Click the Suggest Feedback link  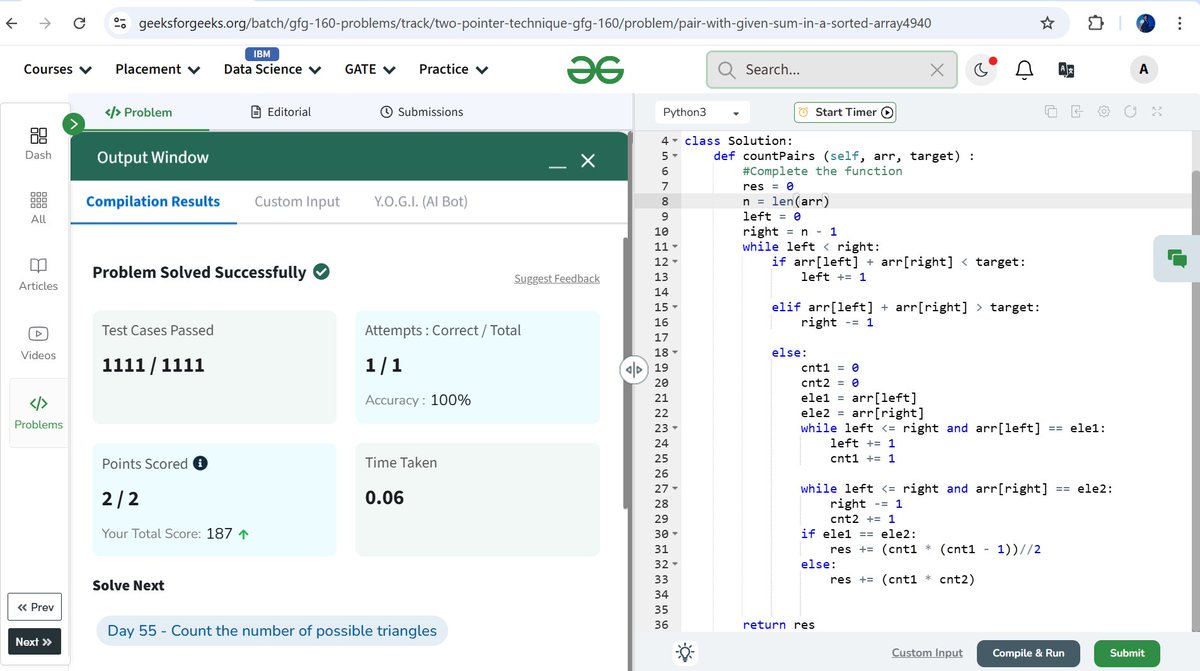(557, 278)
